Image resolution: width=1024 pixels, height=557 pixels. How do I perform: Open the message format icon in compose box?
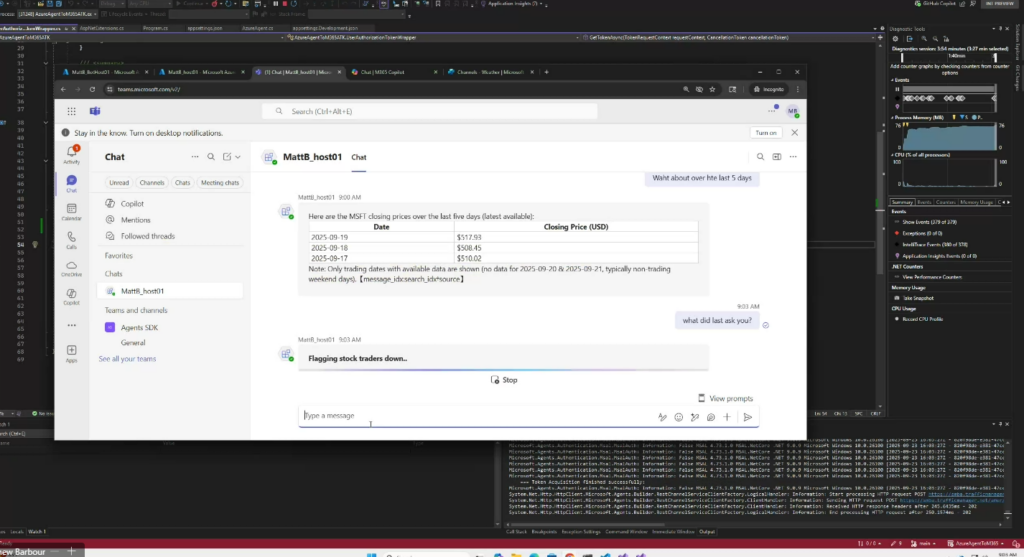[x=662, y=417]
